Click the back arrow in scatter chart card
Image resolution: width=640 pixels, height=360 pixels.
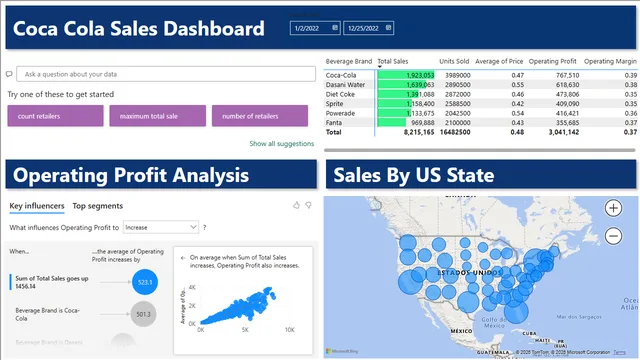(x=183, y=258)
